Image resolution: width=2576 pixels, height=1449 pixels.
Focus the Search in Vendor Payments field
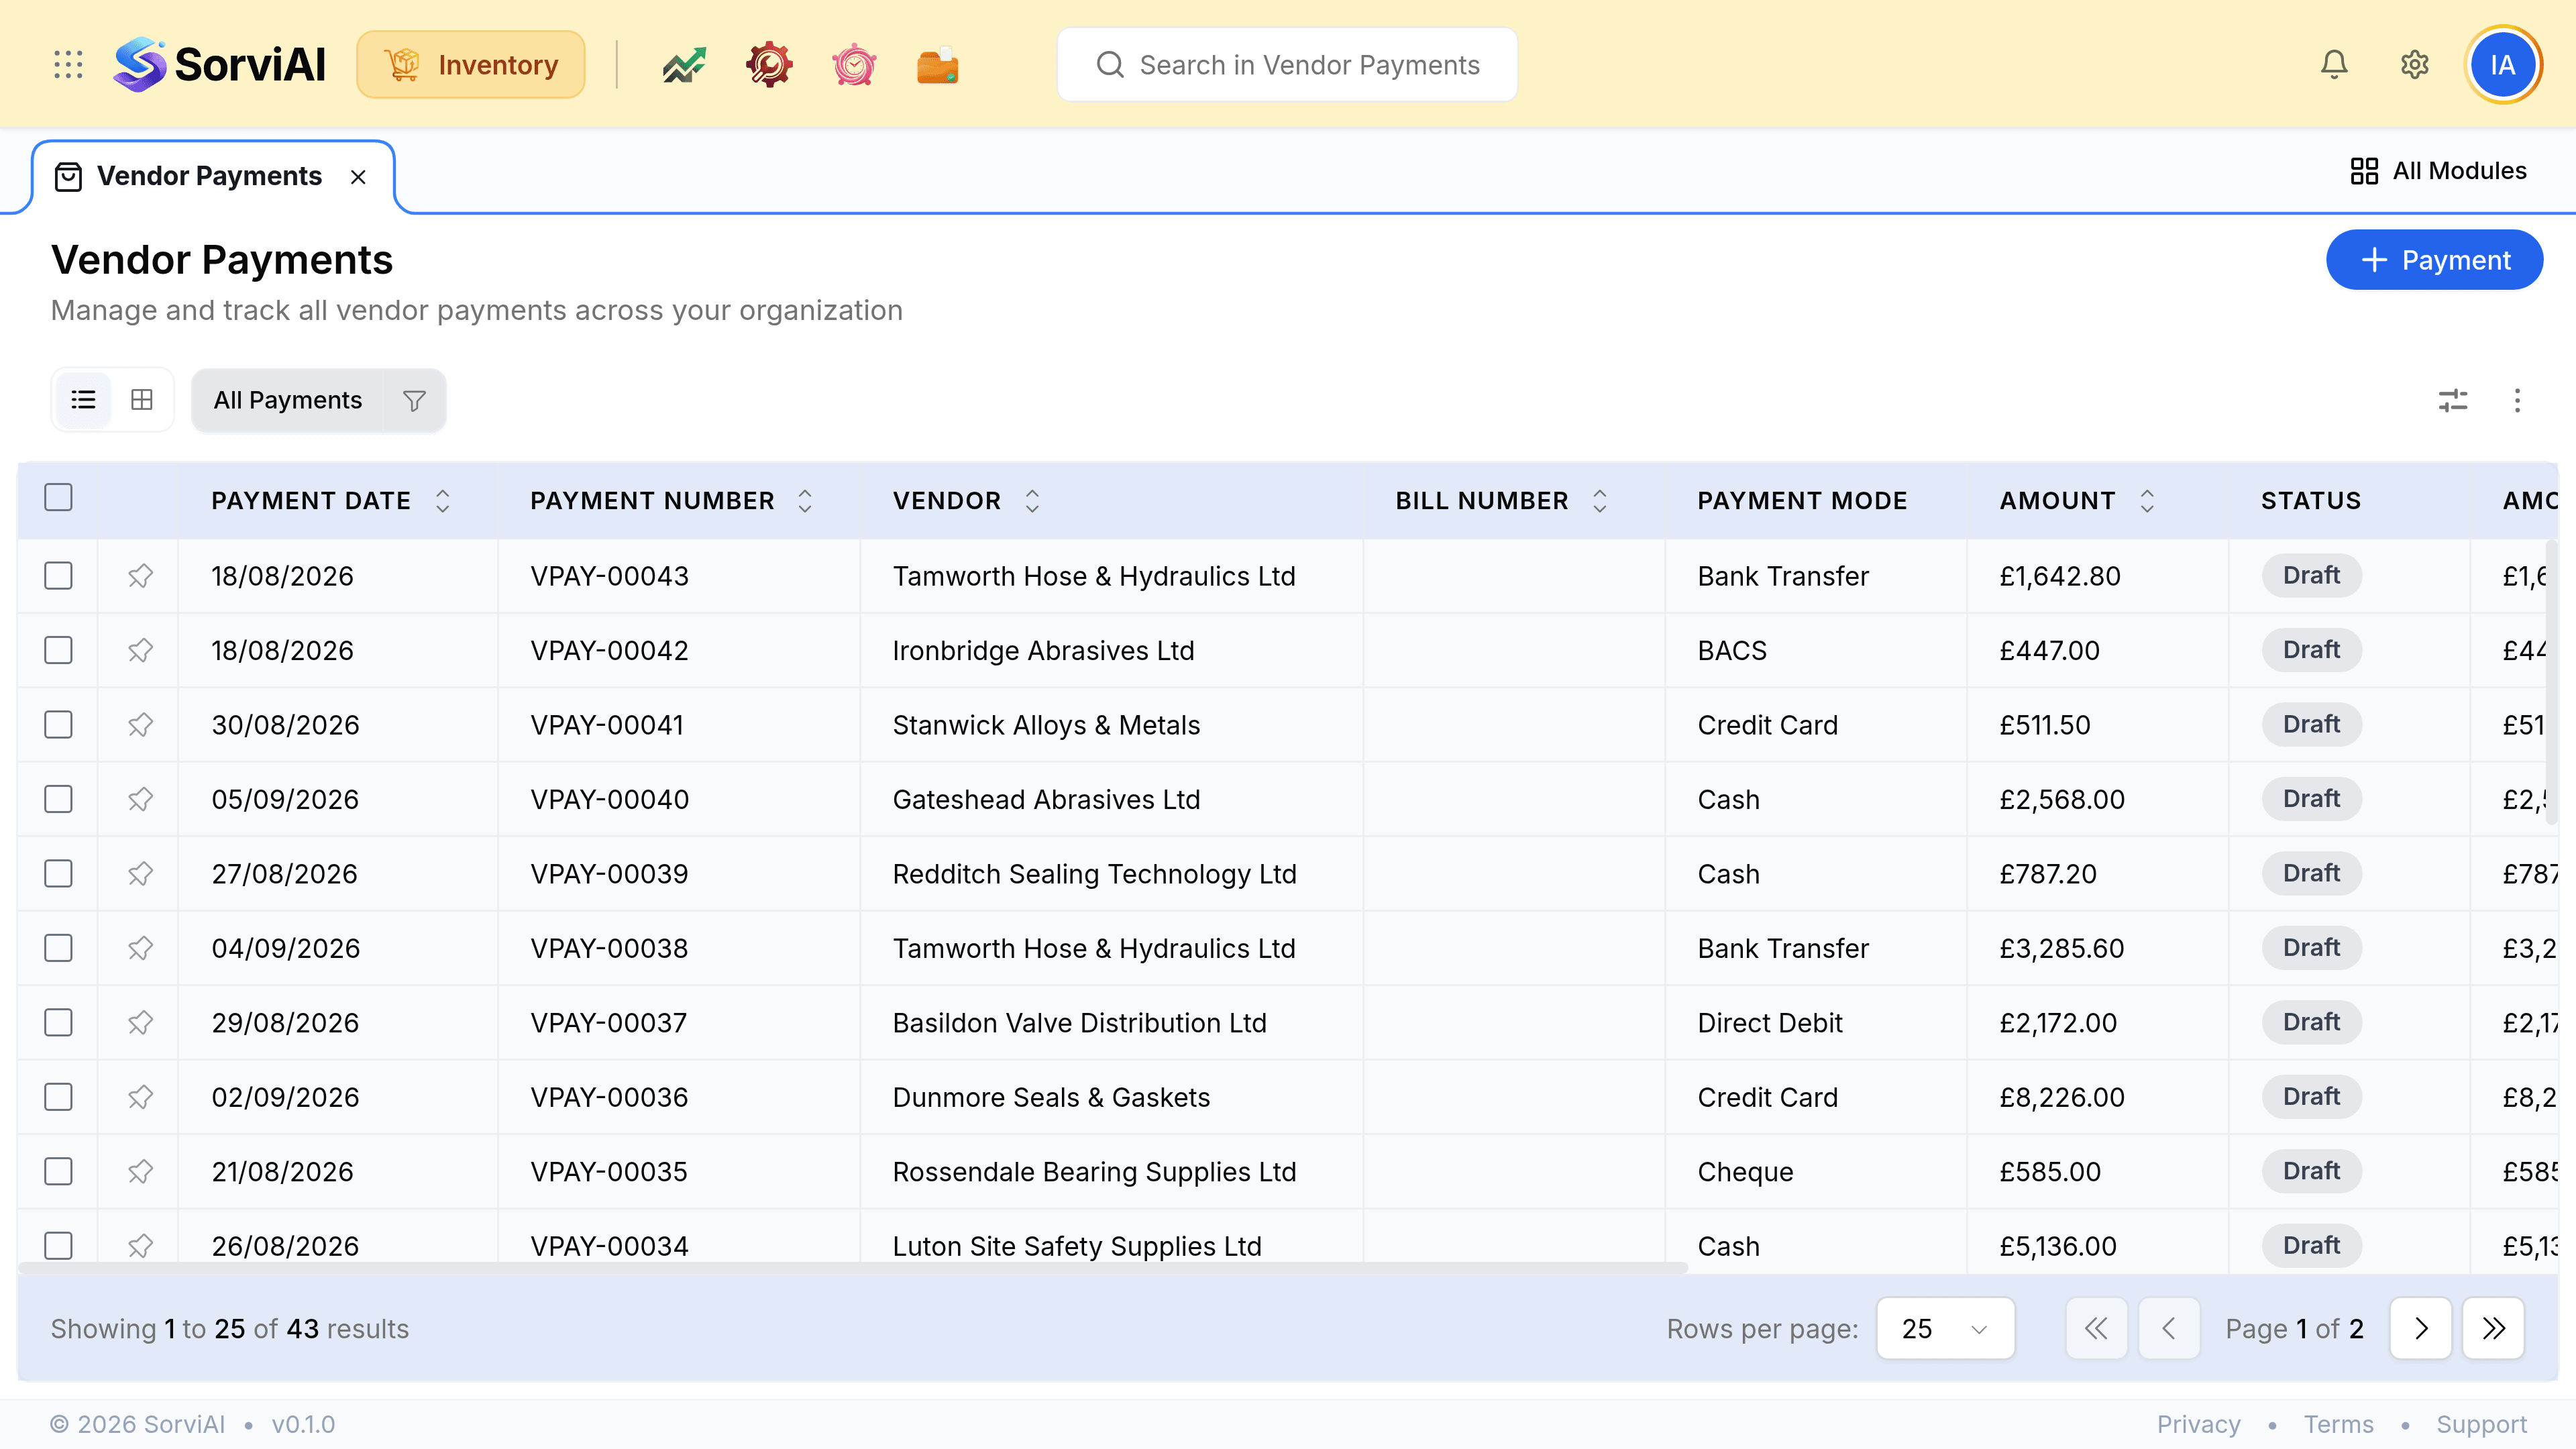tap(1287, 65)
